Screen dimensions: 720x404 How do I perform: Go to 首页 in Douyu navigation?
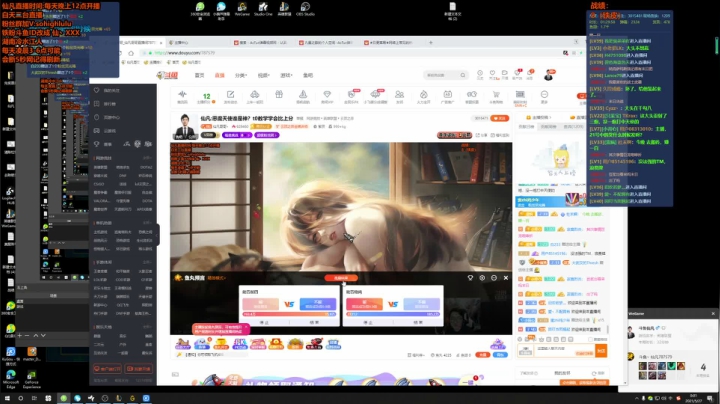(x=199, y=75)
